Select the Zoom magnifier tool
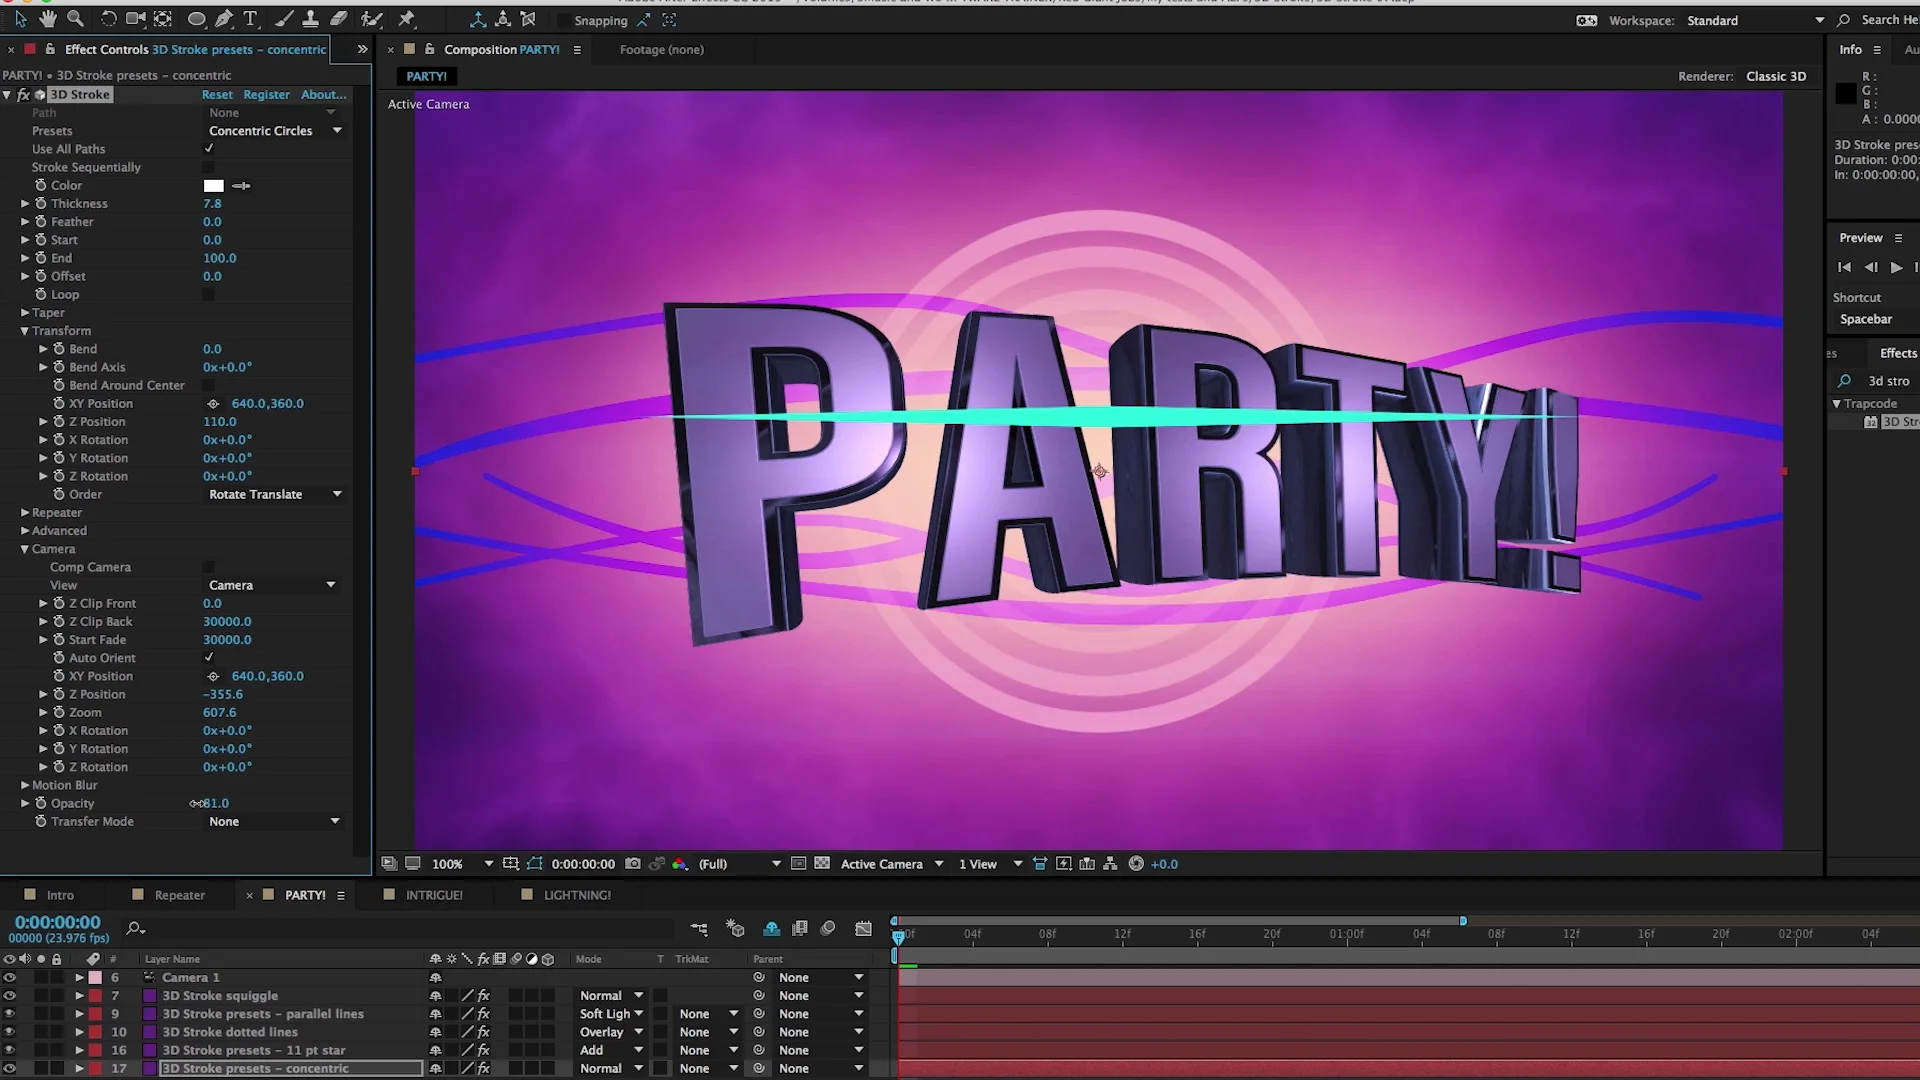Viewport: 1920px width, 1080px height. pos(75,19)
